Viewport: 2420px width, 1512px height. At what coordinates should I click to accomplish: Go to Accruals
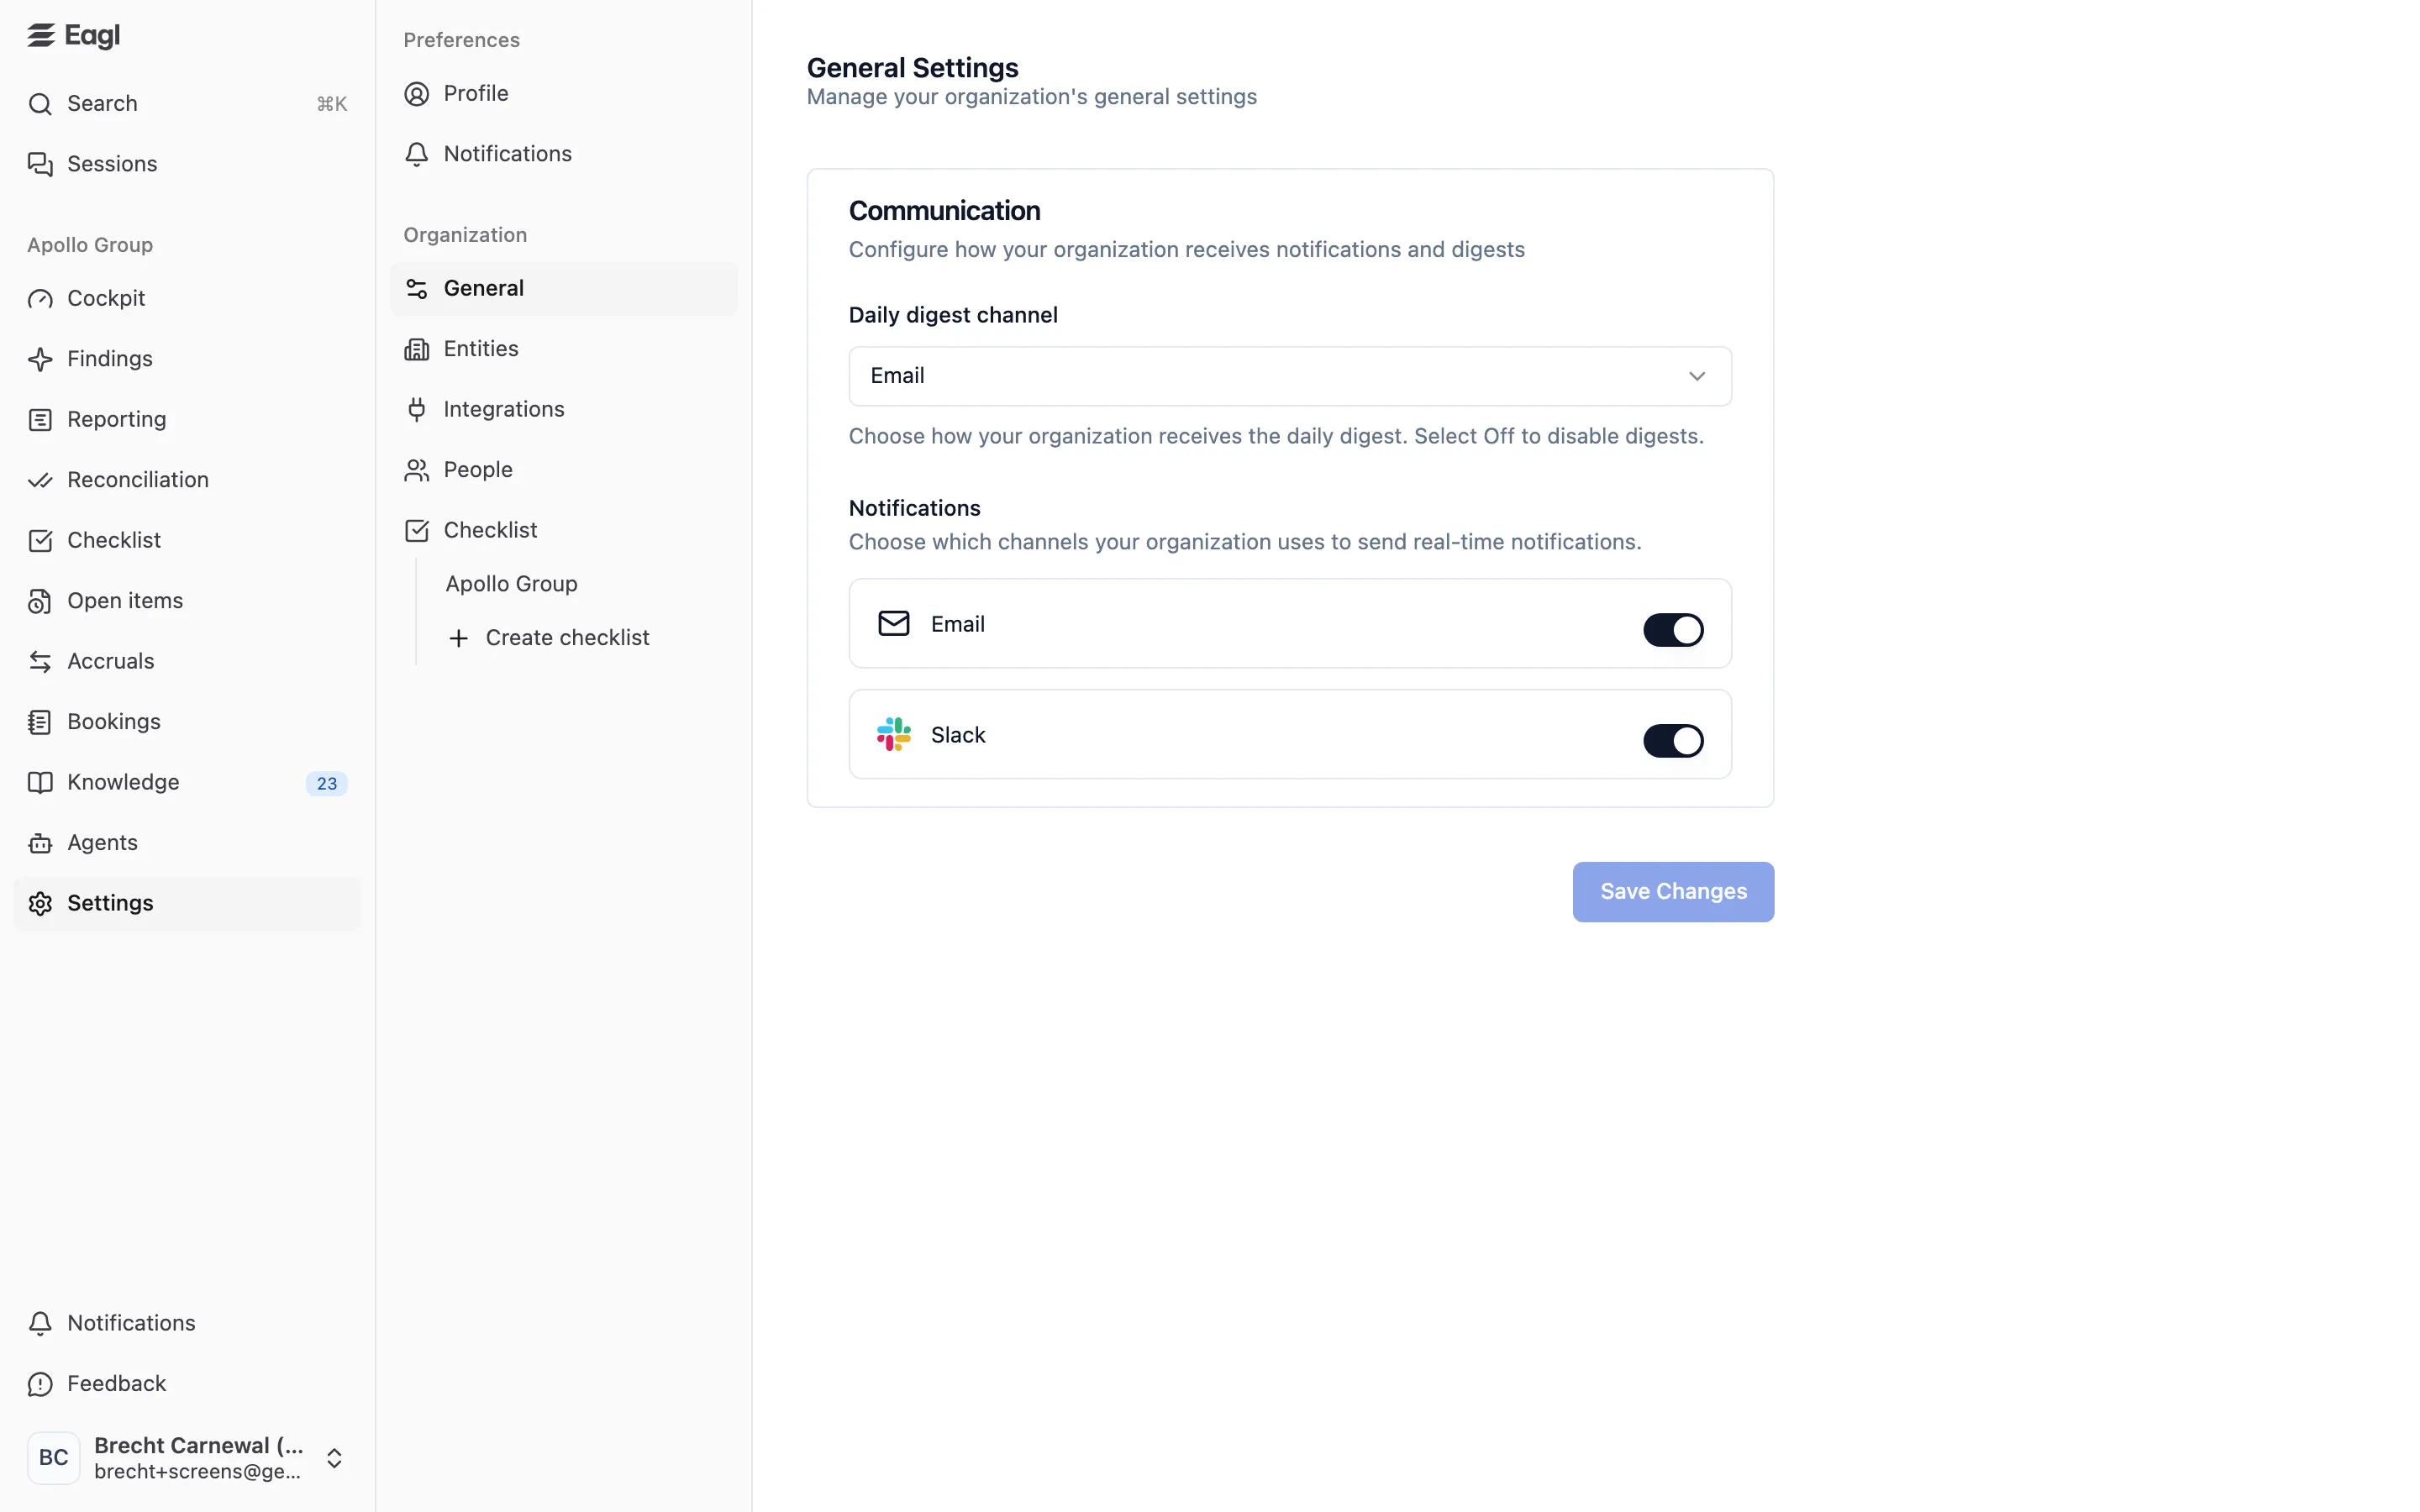click(x=187, y=662)
